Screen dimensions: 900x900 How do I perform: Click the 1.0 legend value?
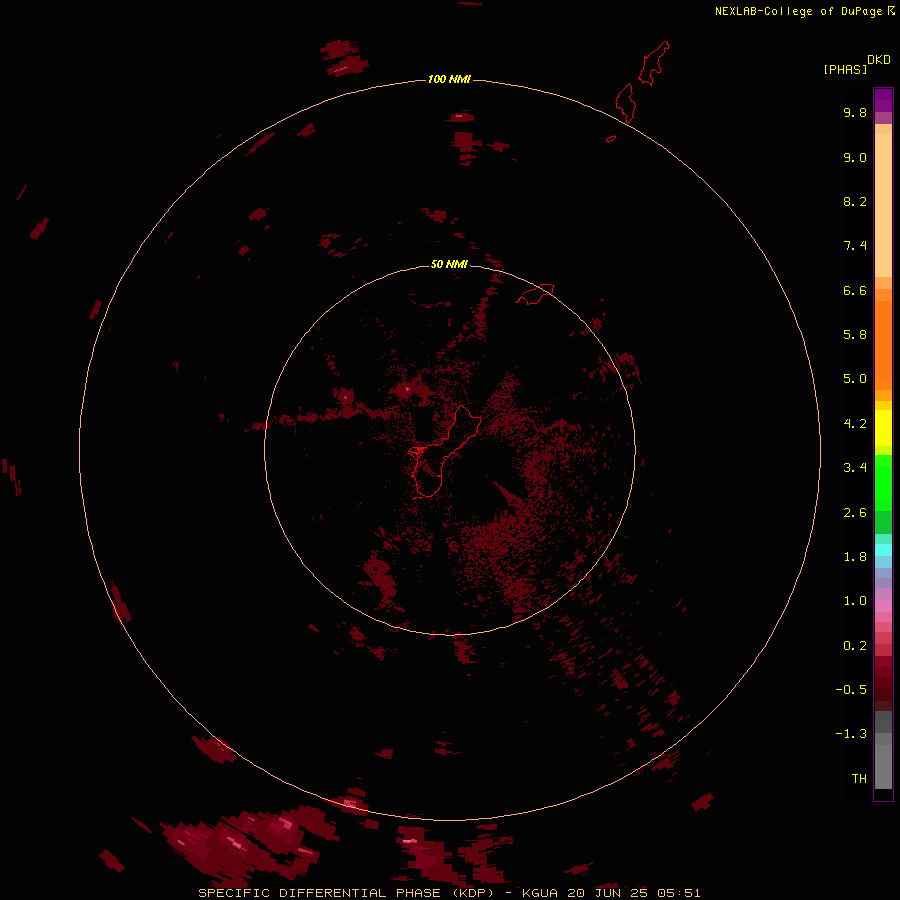(855, 601)
